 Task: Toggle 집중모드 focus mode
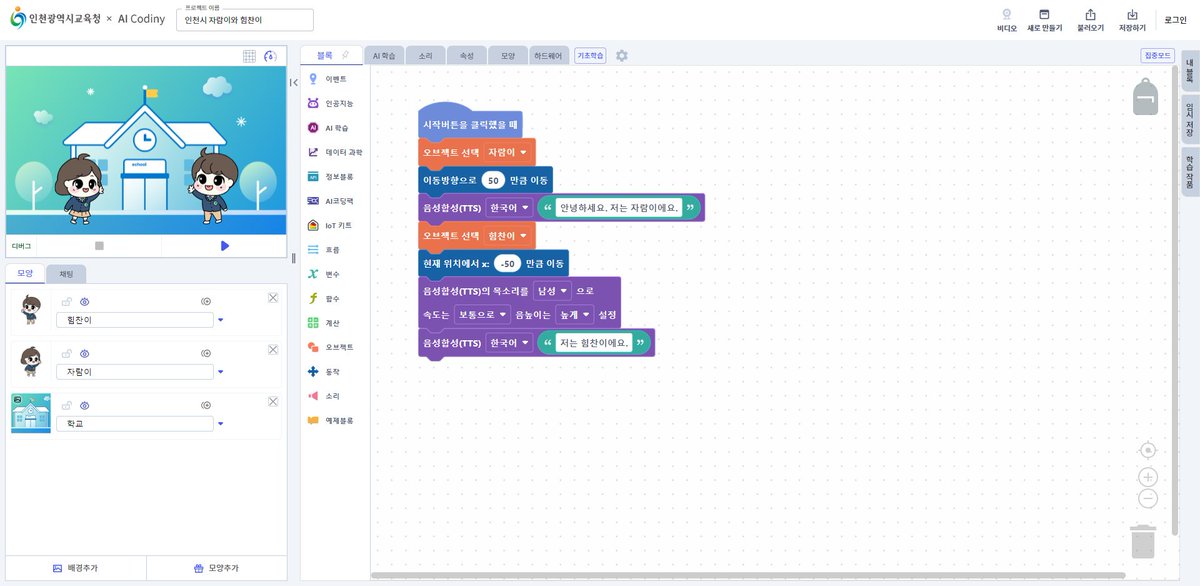1157,56
